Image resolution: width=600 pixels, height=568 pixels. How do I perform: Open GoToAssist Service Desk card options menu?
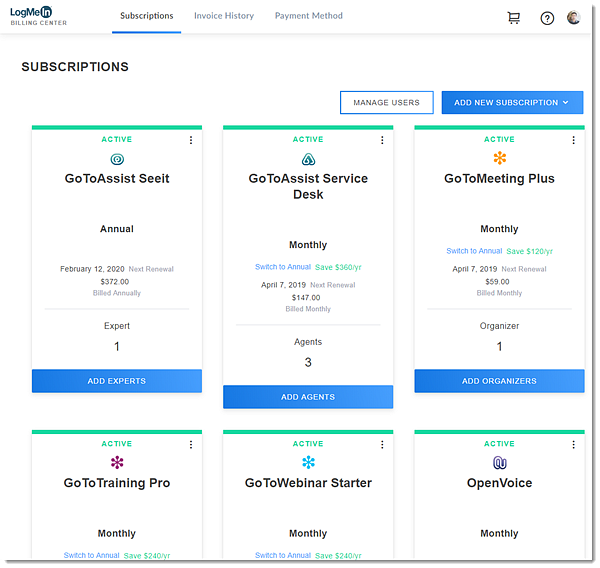coord(382,140)
